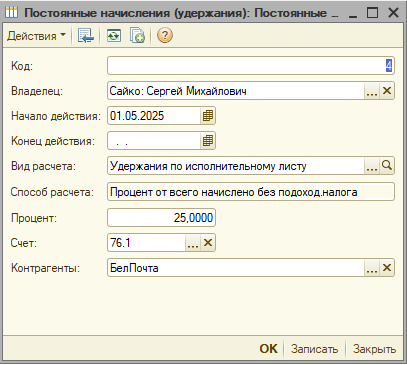Screen dimensions: 407x365
Task: Click the Начало действия date field
Action: pos(154,116)
